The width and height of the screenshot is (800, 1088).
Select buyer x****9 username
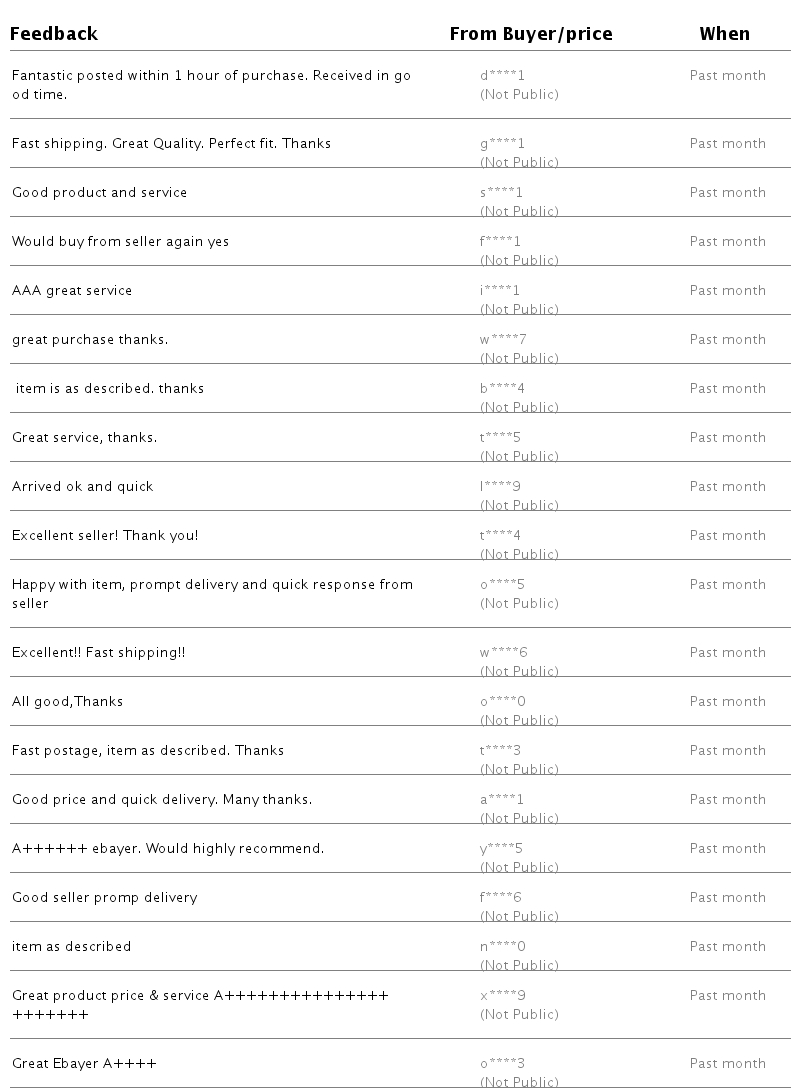click(503, 995)
